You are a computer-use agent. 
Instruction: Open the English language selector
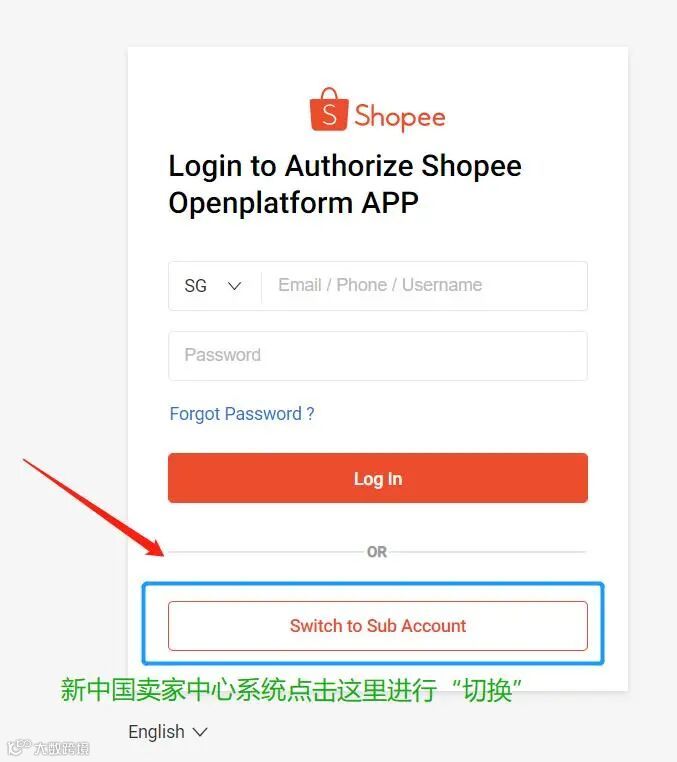click(168, 732)
